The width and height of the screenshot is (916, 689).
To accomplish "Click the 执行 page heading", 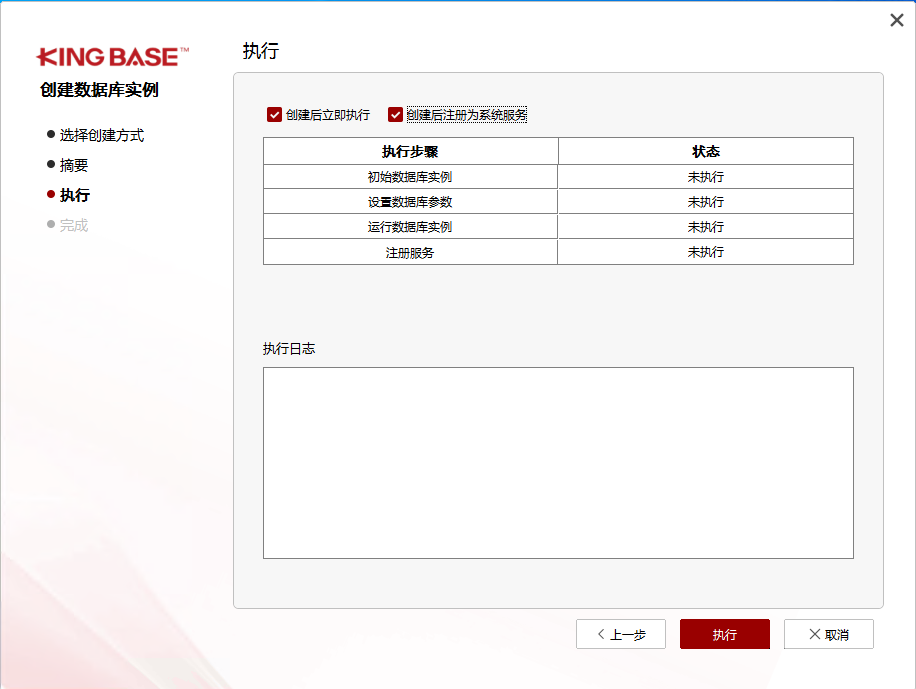I will click(261, 51).
